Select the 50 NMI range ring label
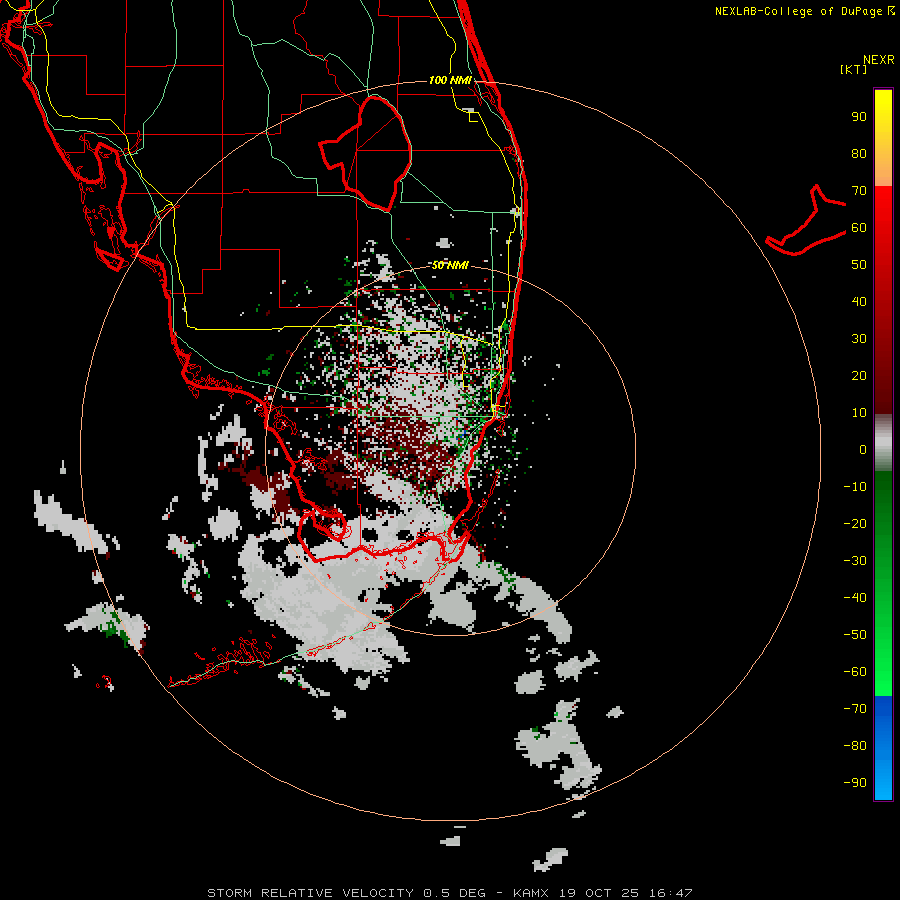Viewport: 900px width, 900px height. pos(450,265)
